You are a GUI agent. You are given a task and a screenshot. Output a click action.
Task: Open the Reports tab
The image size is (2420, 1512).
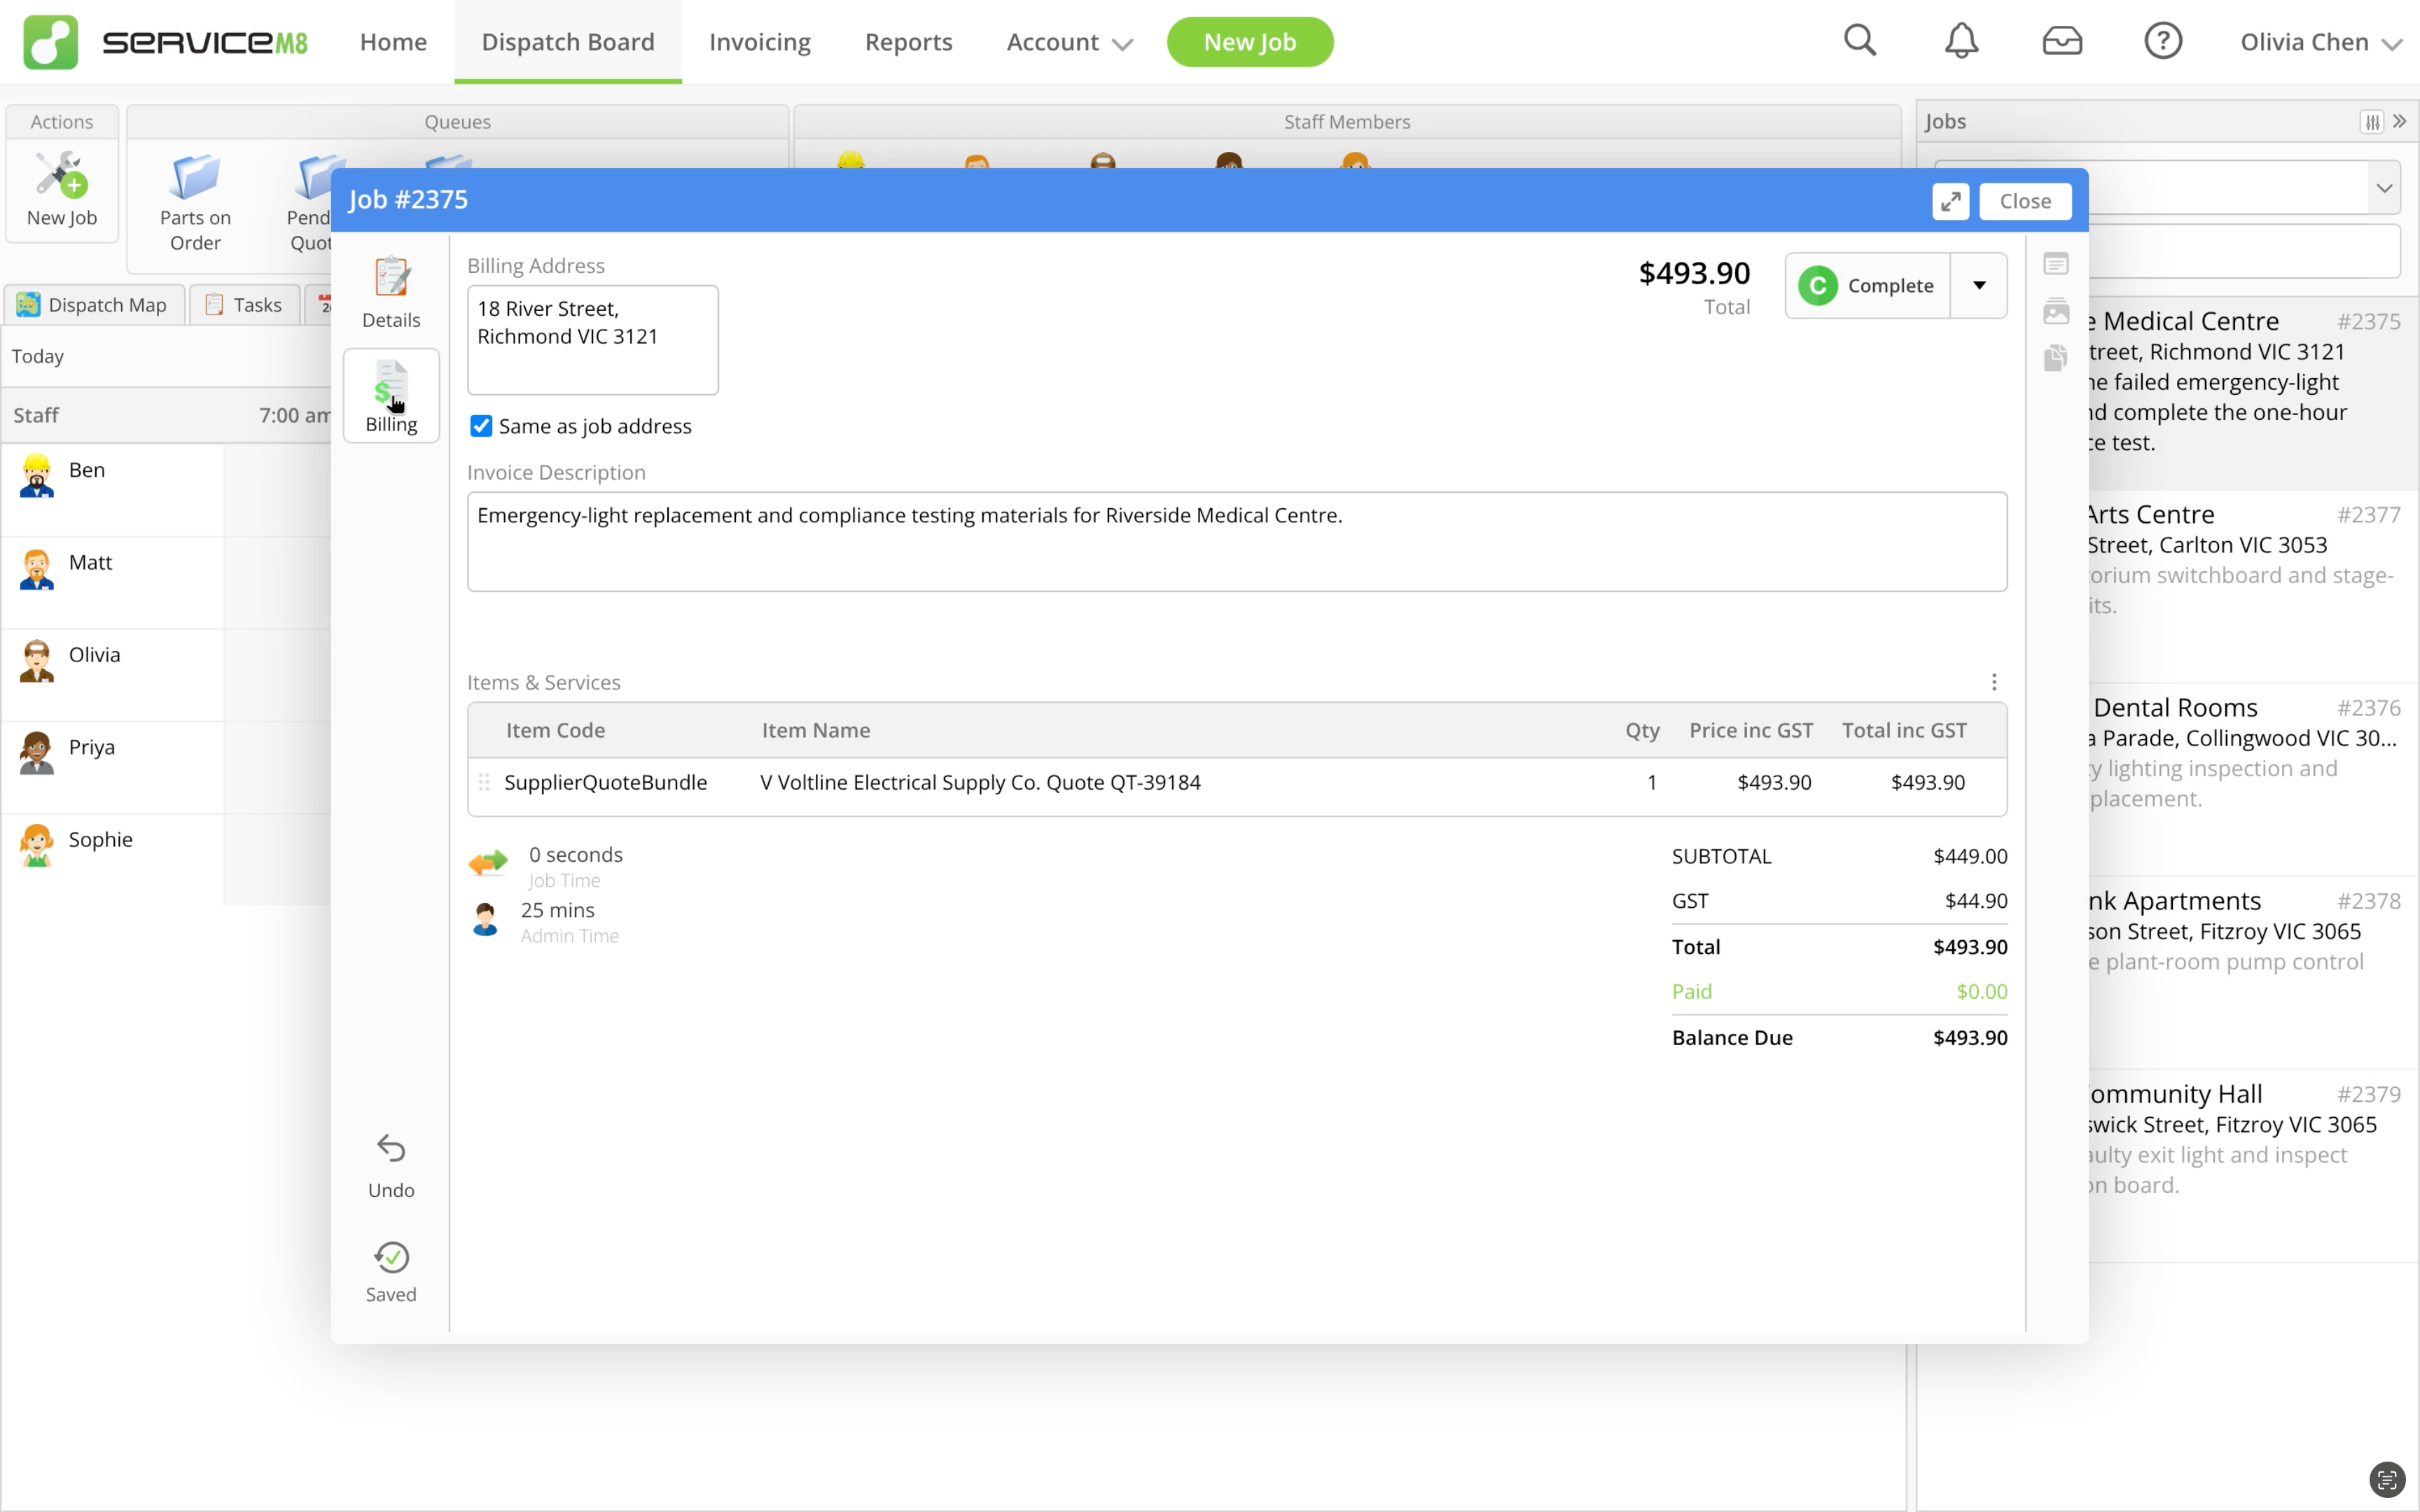(x=908, y=42)
